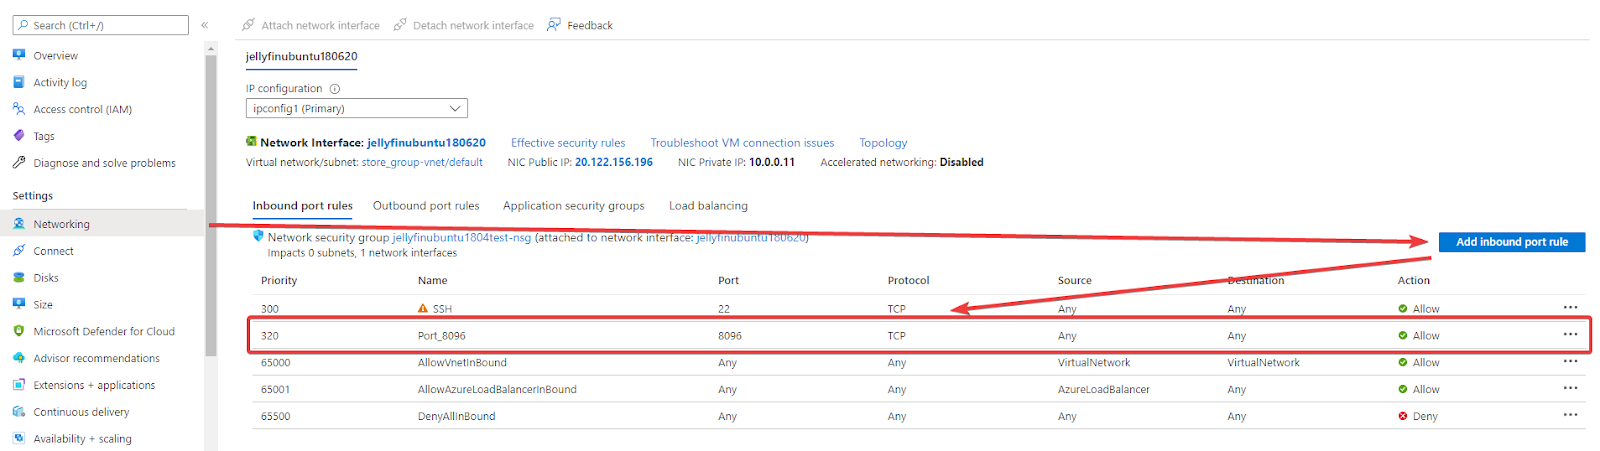Click the Action column header

pos(1413,281)
